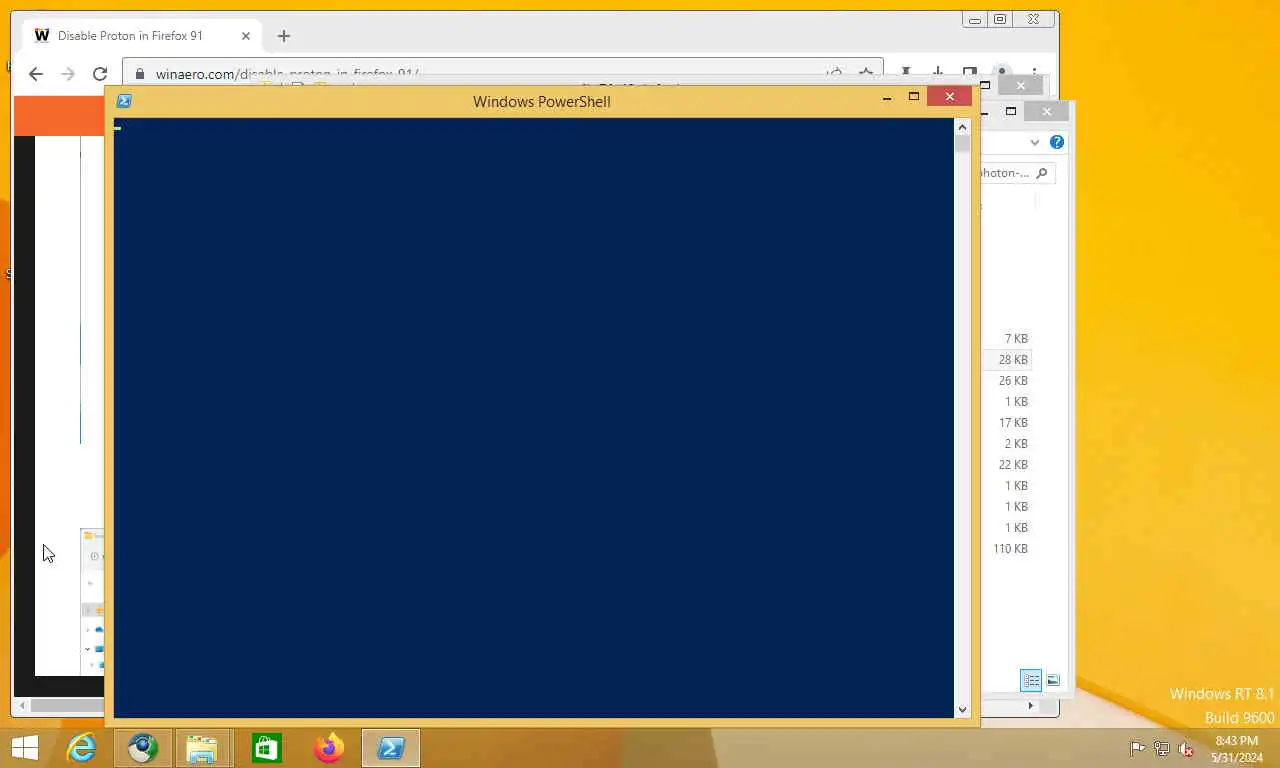Maximize the Windows PowerShell window

tap(913, 97)
